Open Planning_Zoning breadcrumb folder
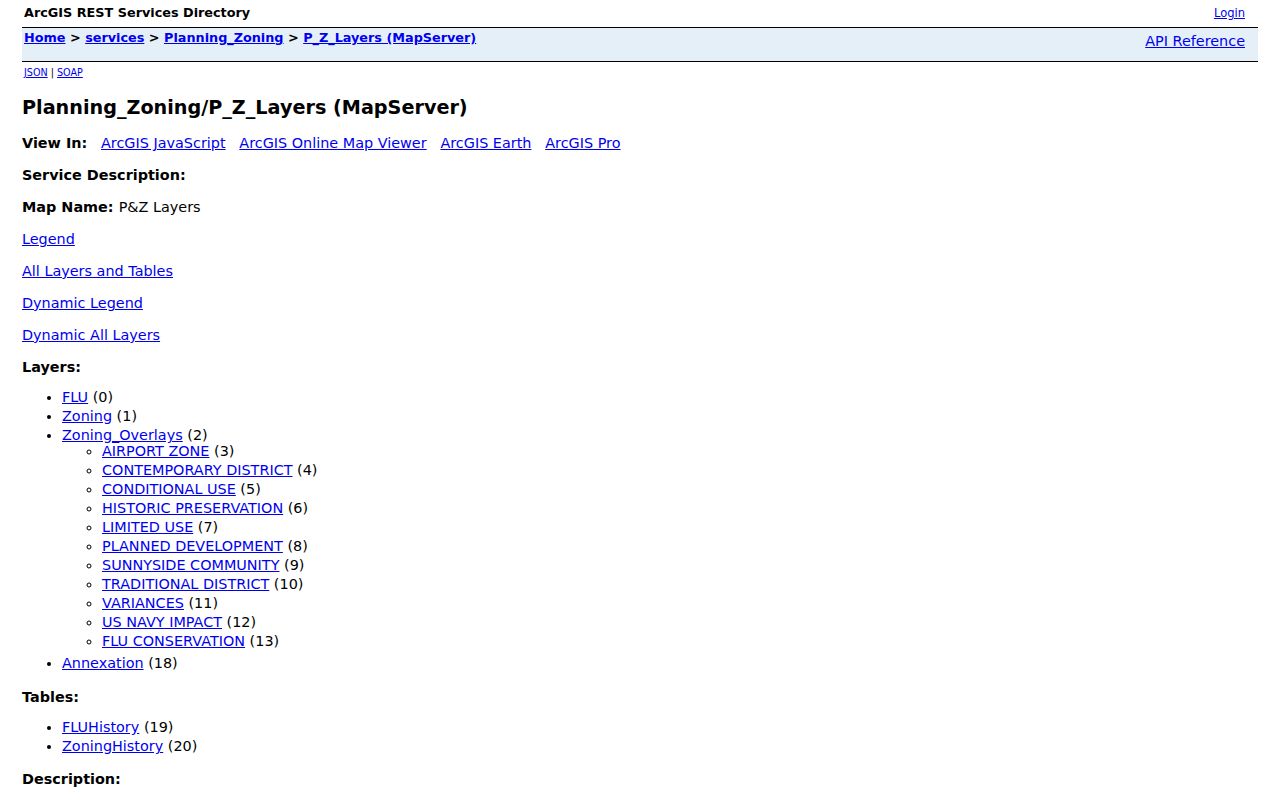This screenshot has width=1280, height=800. (224, 38)
